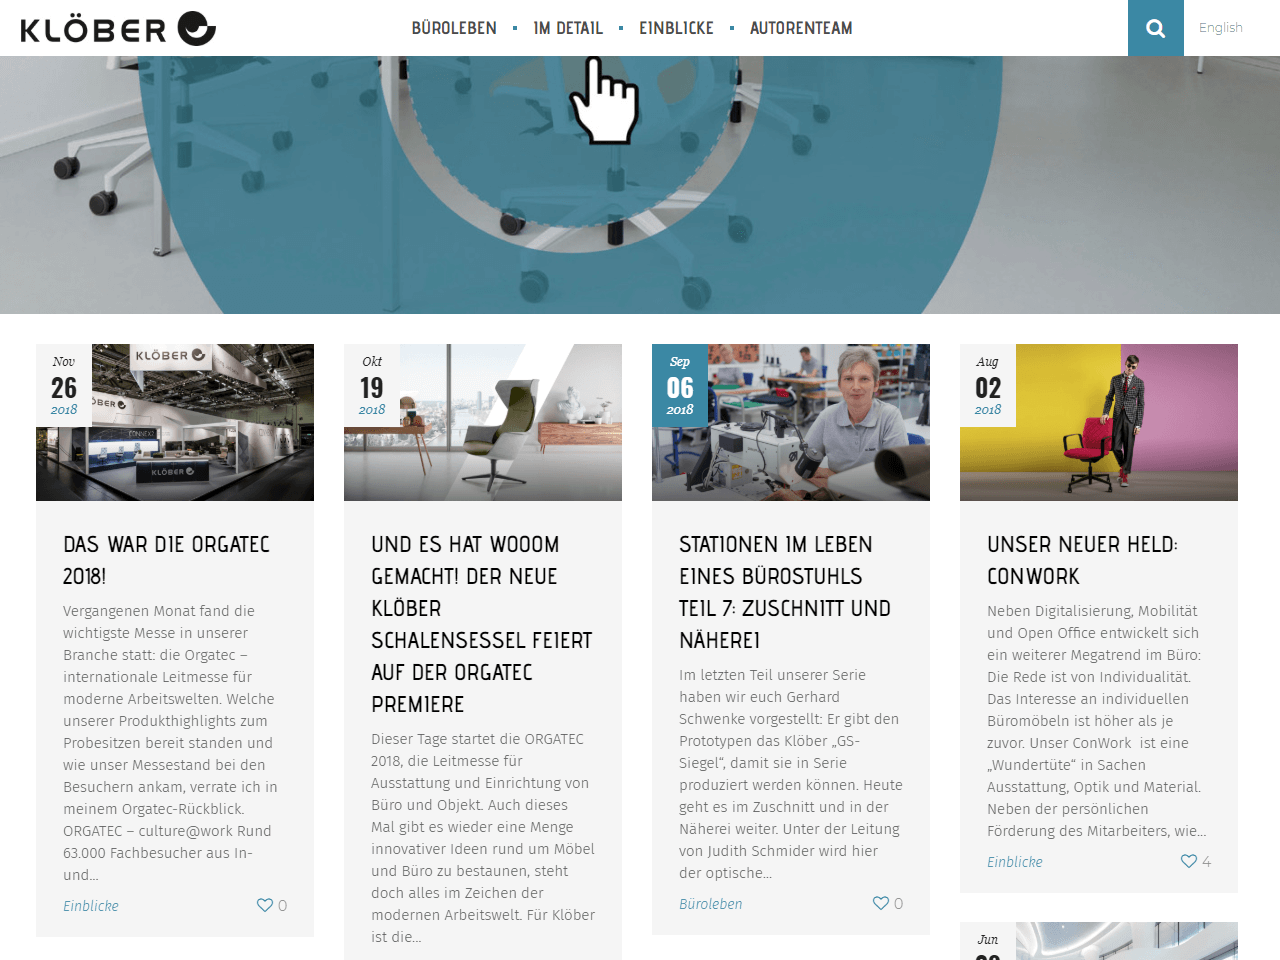Open the Im Detail menu
1280x960 pixels.
[568, 28]
